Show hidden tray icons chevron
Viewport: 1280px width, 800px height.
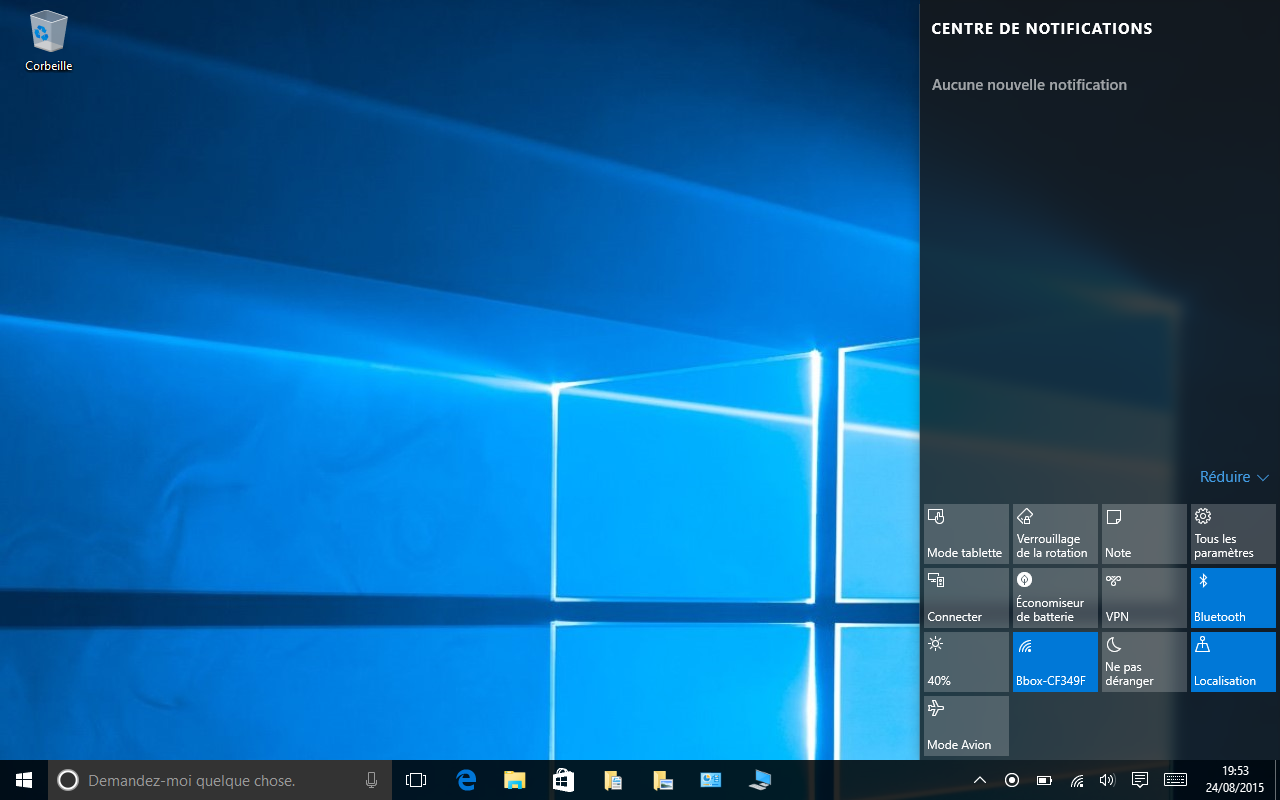click(980, 780)
